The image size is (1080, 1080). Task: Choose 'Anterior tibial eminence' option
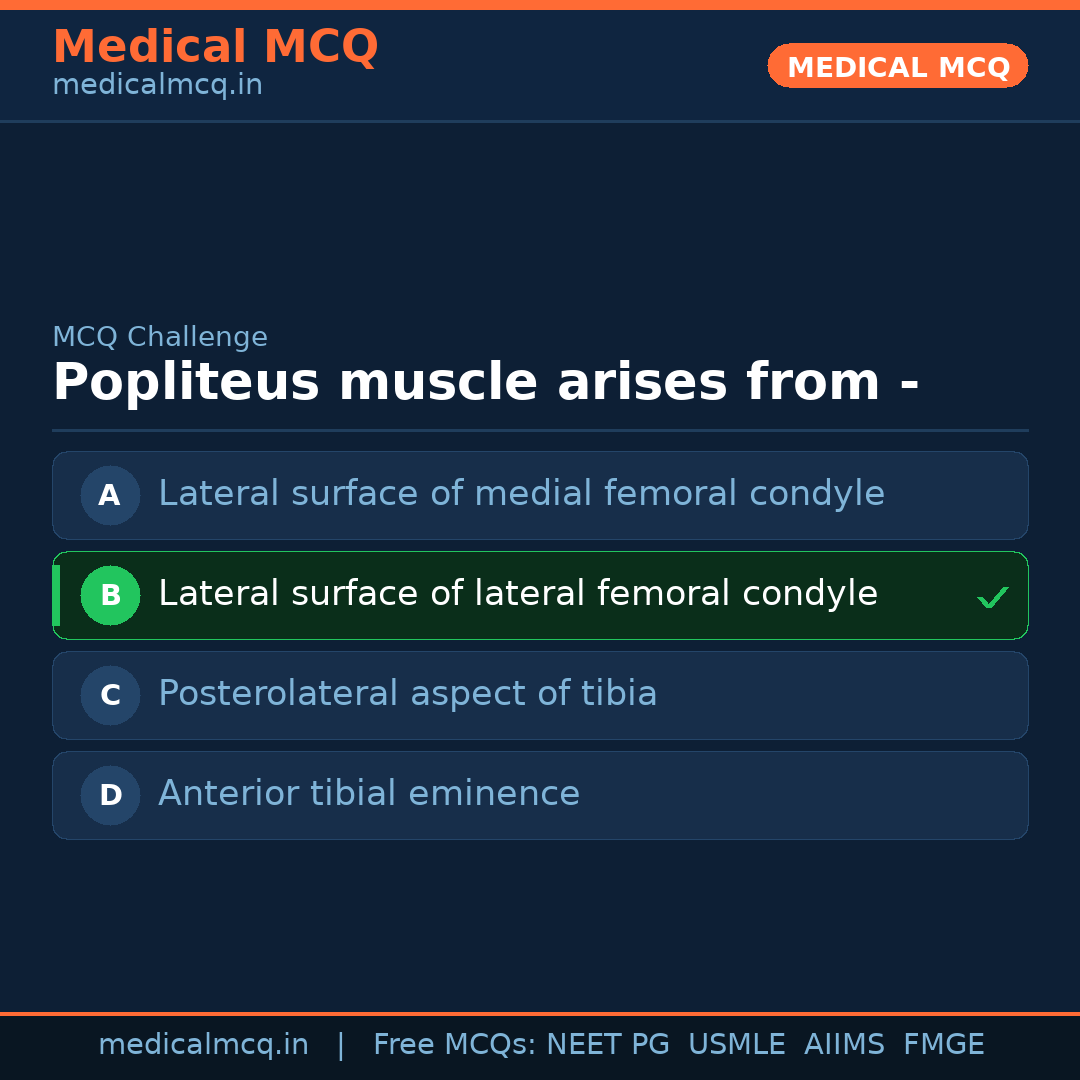pyautogui.click(x=369, y=794)
